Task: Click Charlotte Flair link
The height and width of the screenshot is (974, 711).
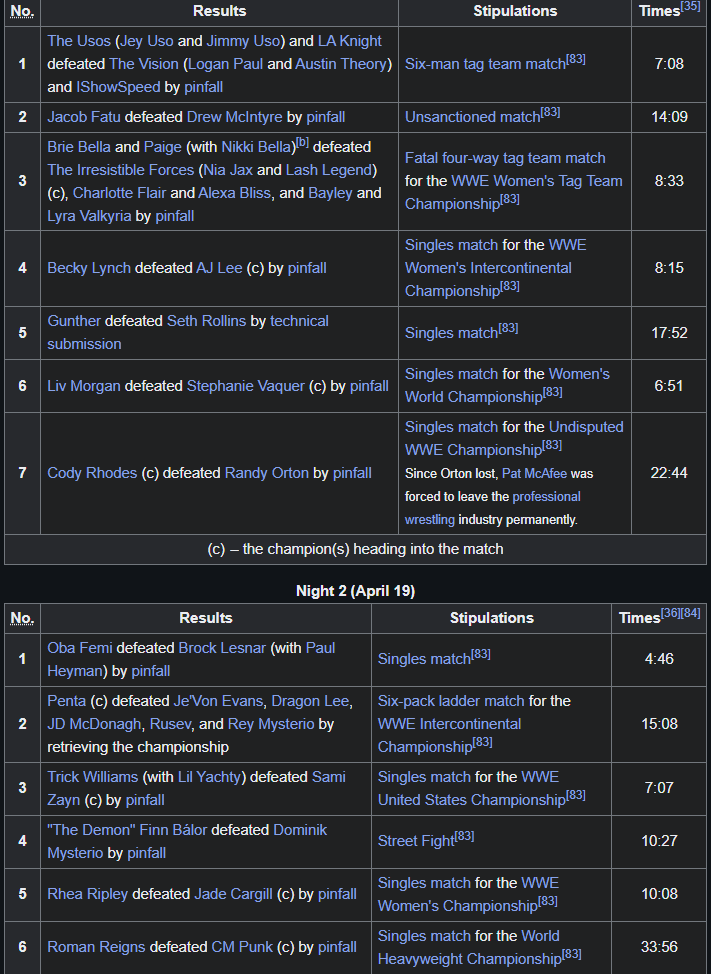Action: tap(119, 193)
